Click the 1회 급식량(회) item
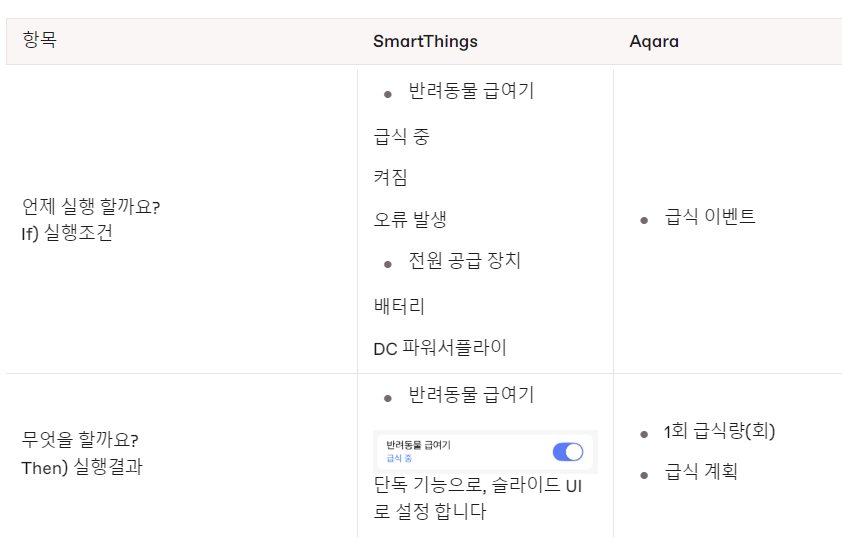 720,432
